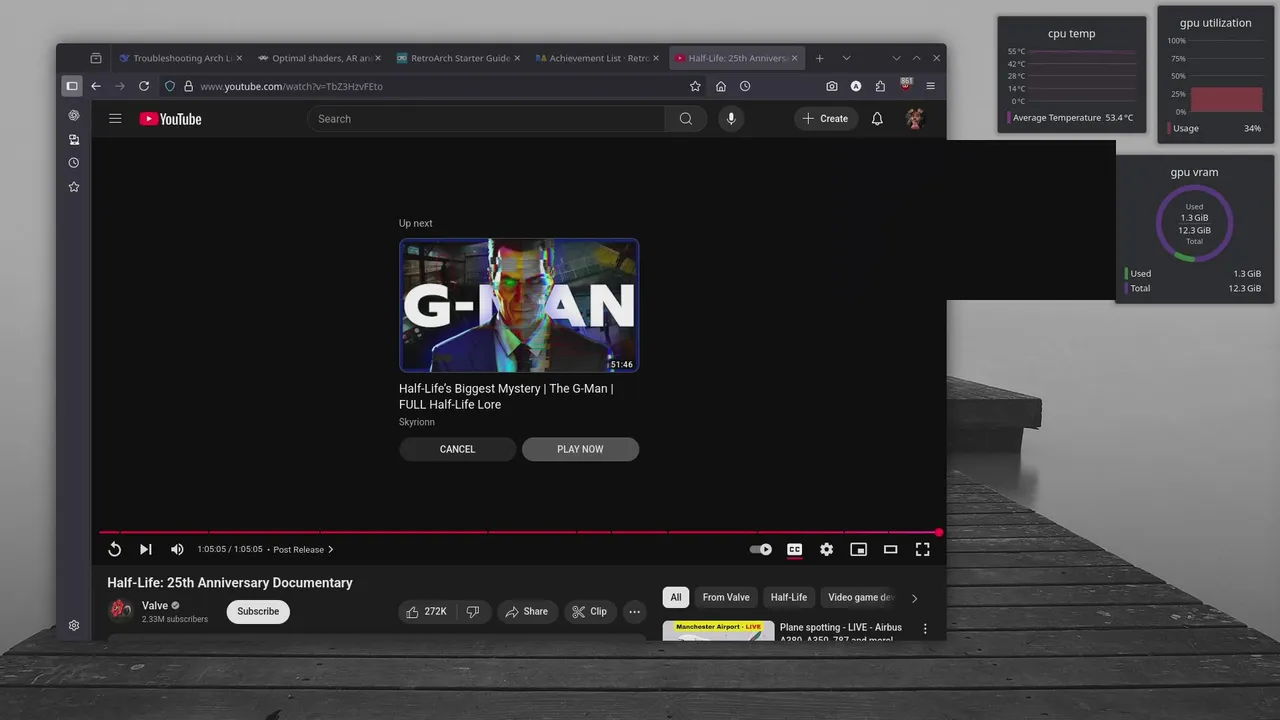Viewport: 1280px width, 720px height.
Task: Open the Plane spotting LIVE video thumbnail
Action: tap(718, 631)
